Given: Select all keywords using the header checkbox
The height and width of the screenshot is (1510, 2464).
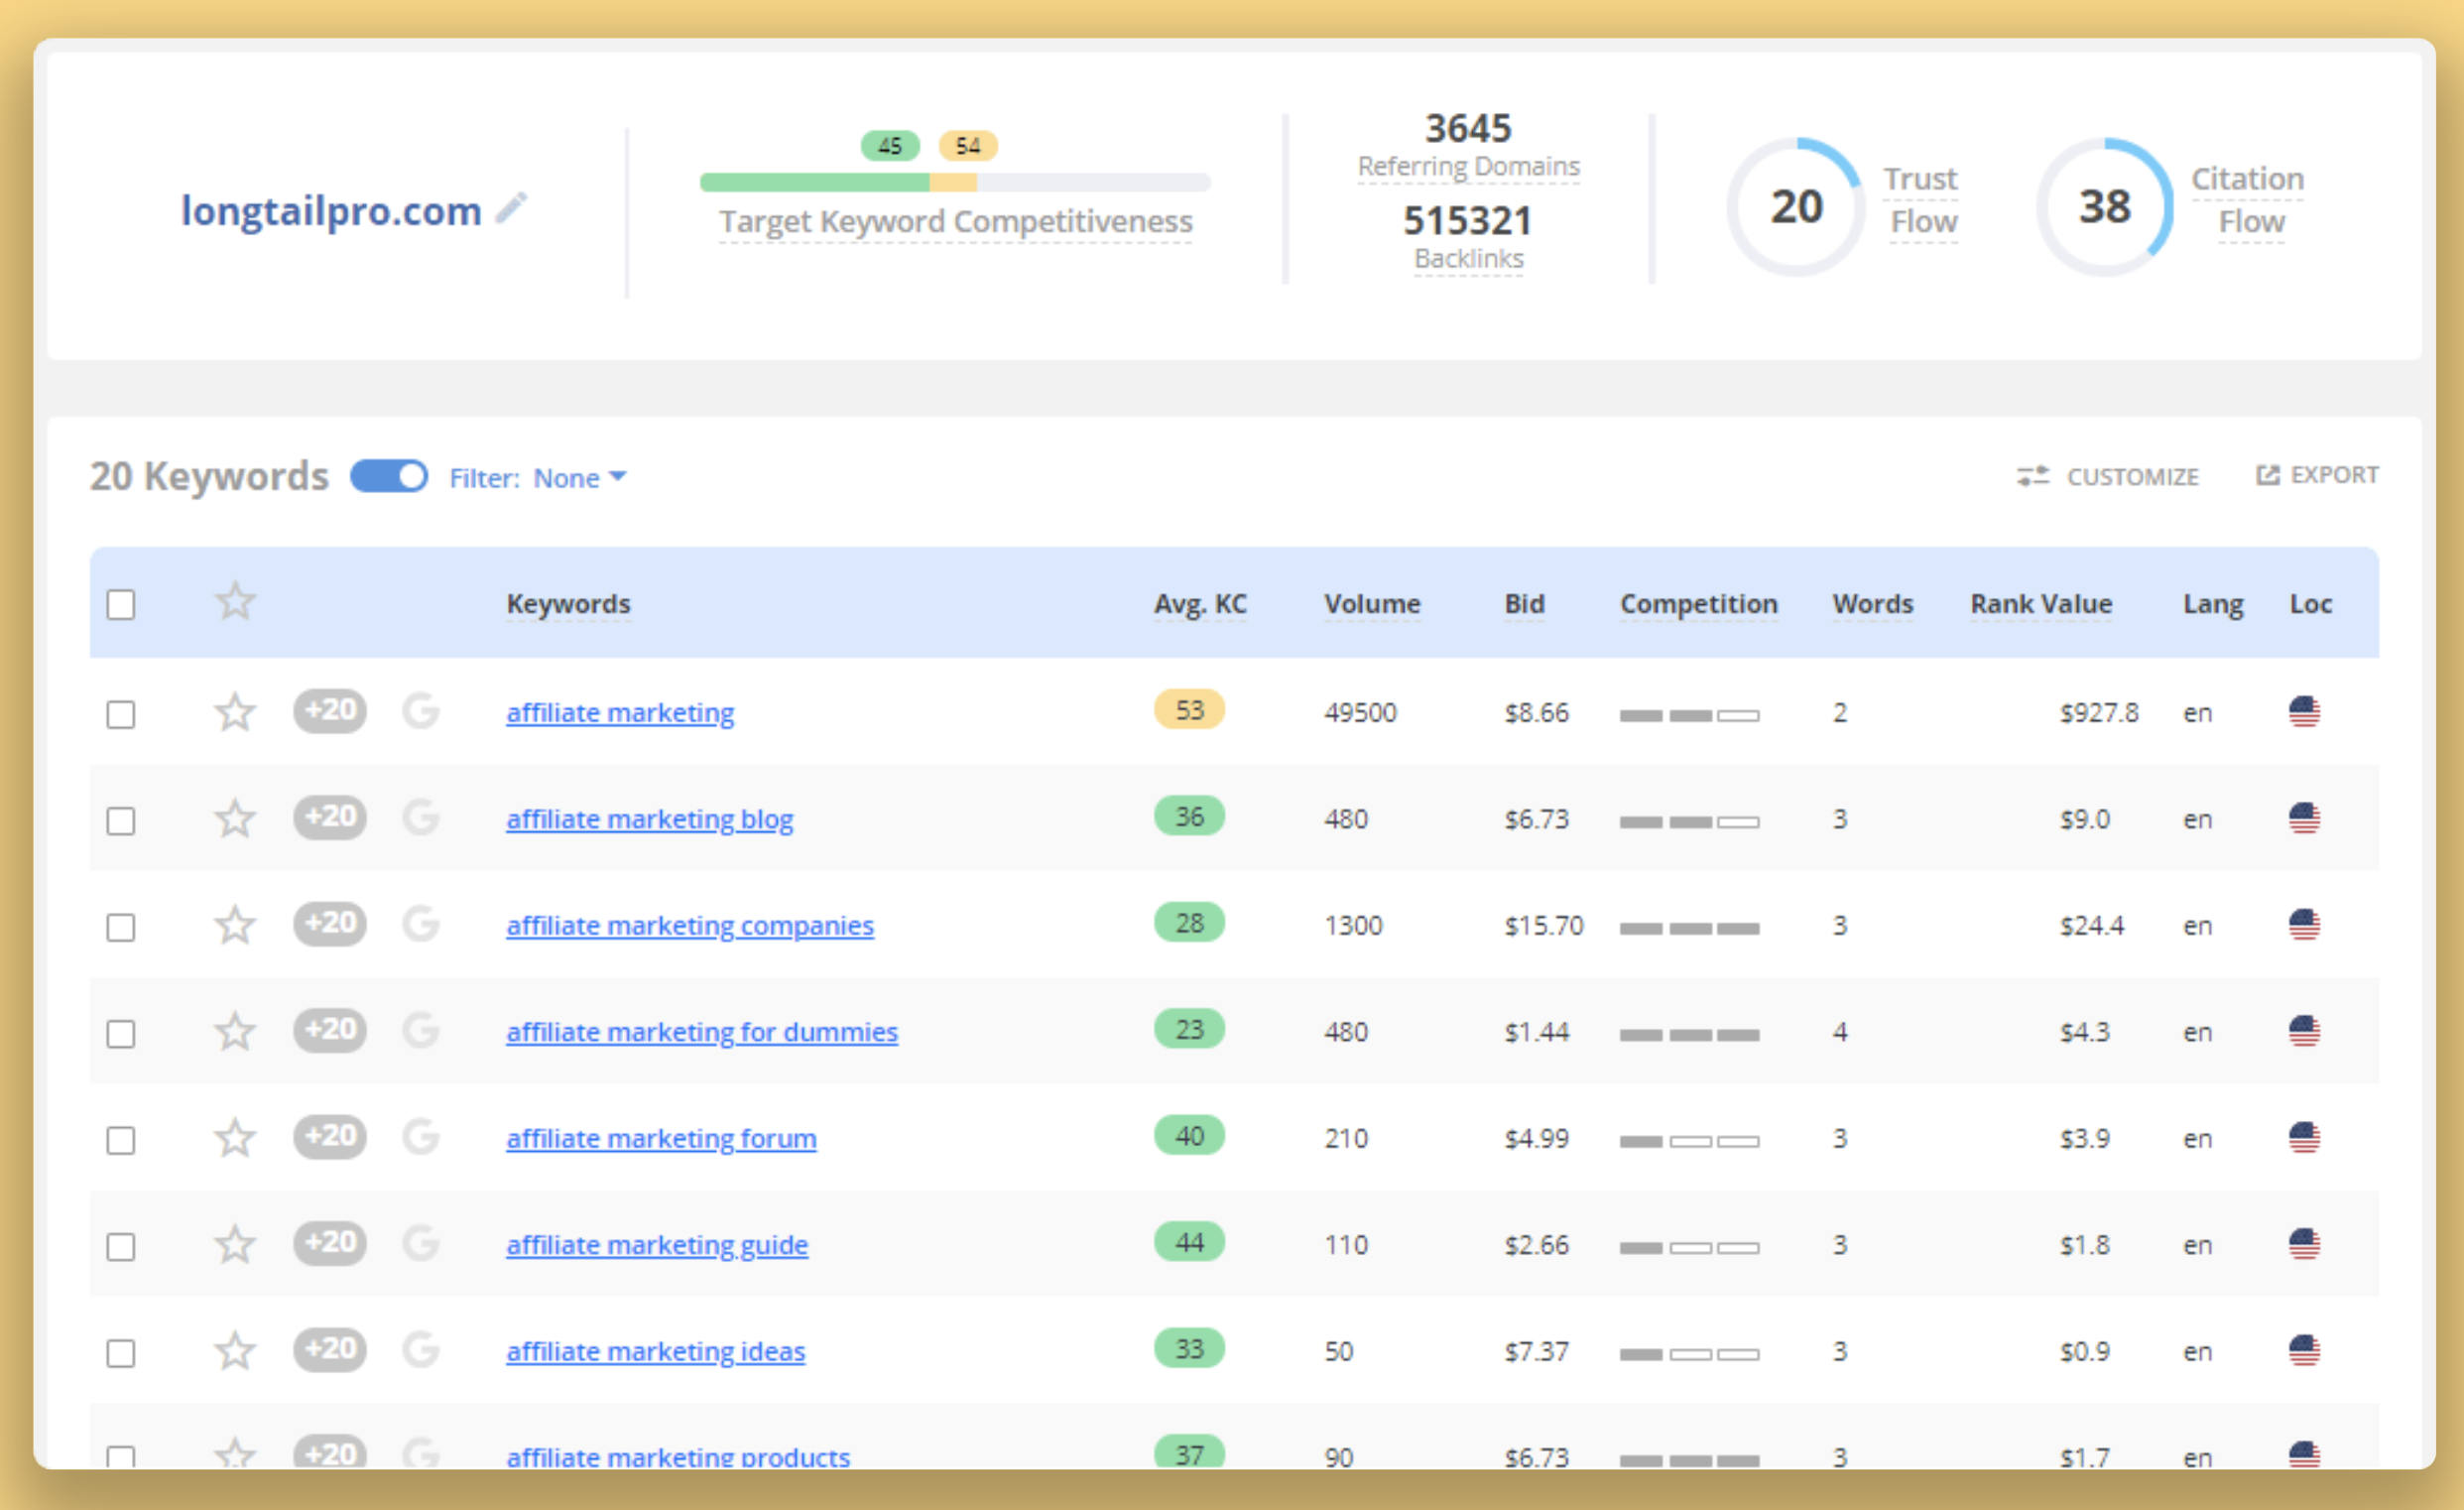Looking at the screenshot, I should click(121, 603).
